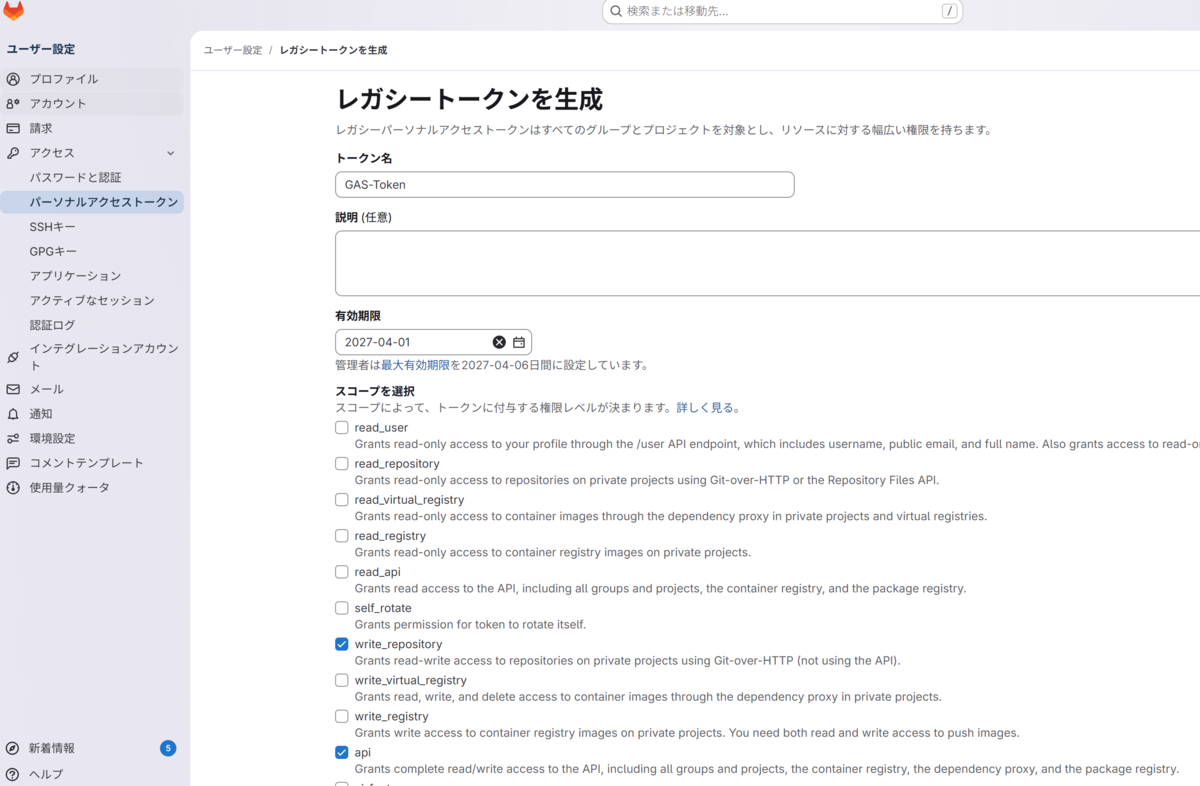
Task: Open 新着情報 at sidebar bottom
Action: pyautogui.click(x=92, y=748)
